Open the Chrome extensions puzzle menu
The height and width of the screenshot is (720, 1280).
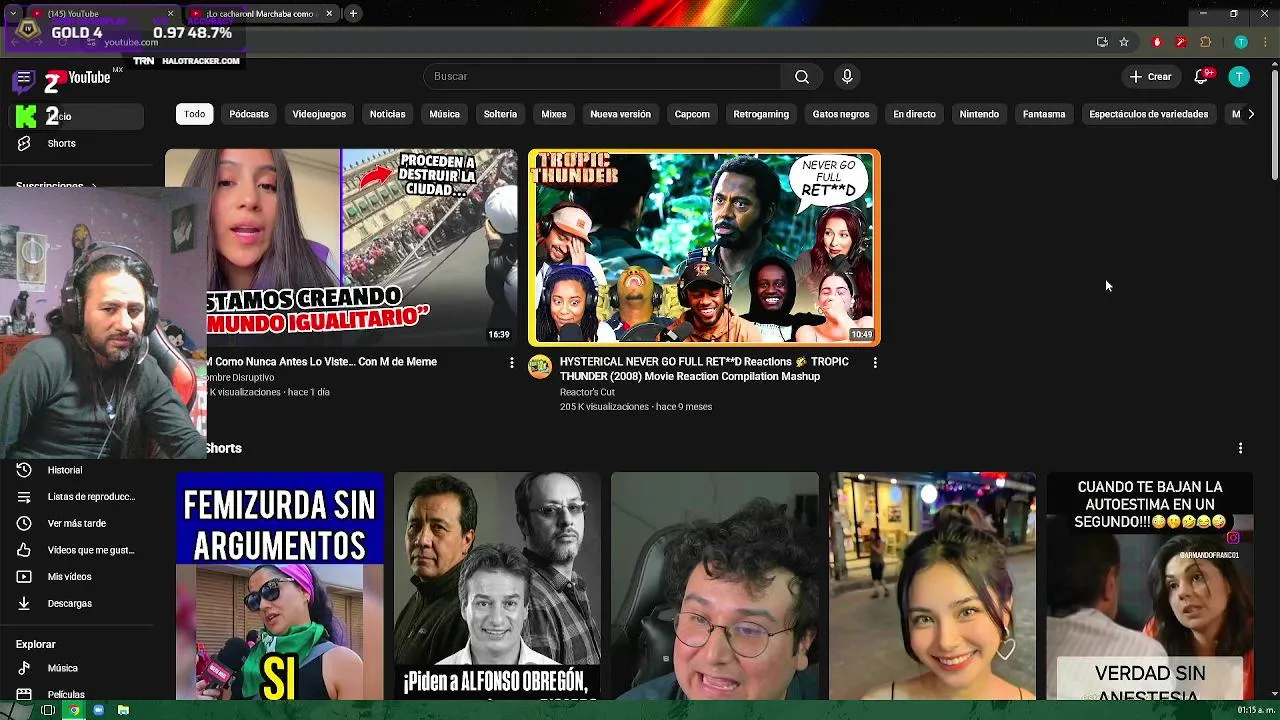point(1205,42)
